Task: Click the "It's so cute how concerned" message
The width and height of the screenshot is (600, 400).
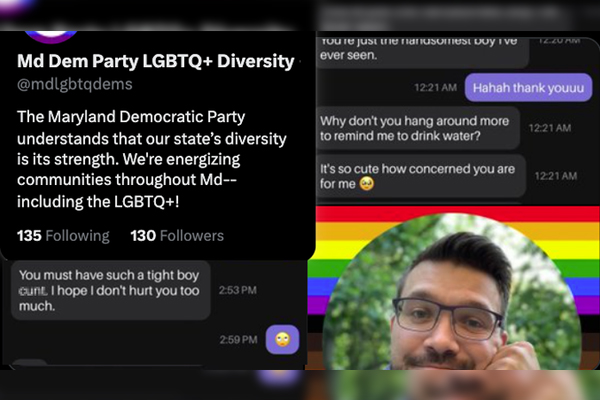Action: (x=421, y=176)
